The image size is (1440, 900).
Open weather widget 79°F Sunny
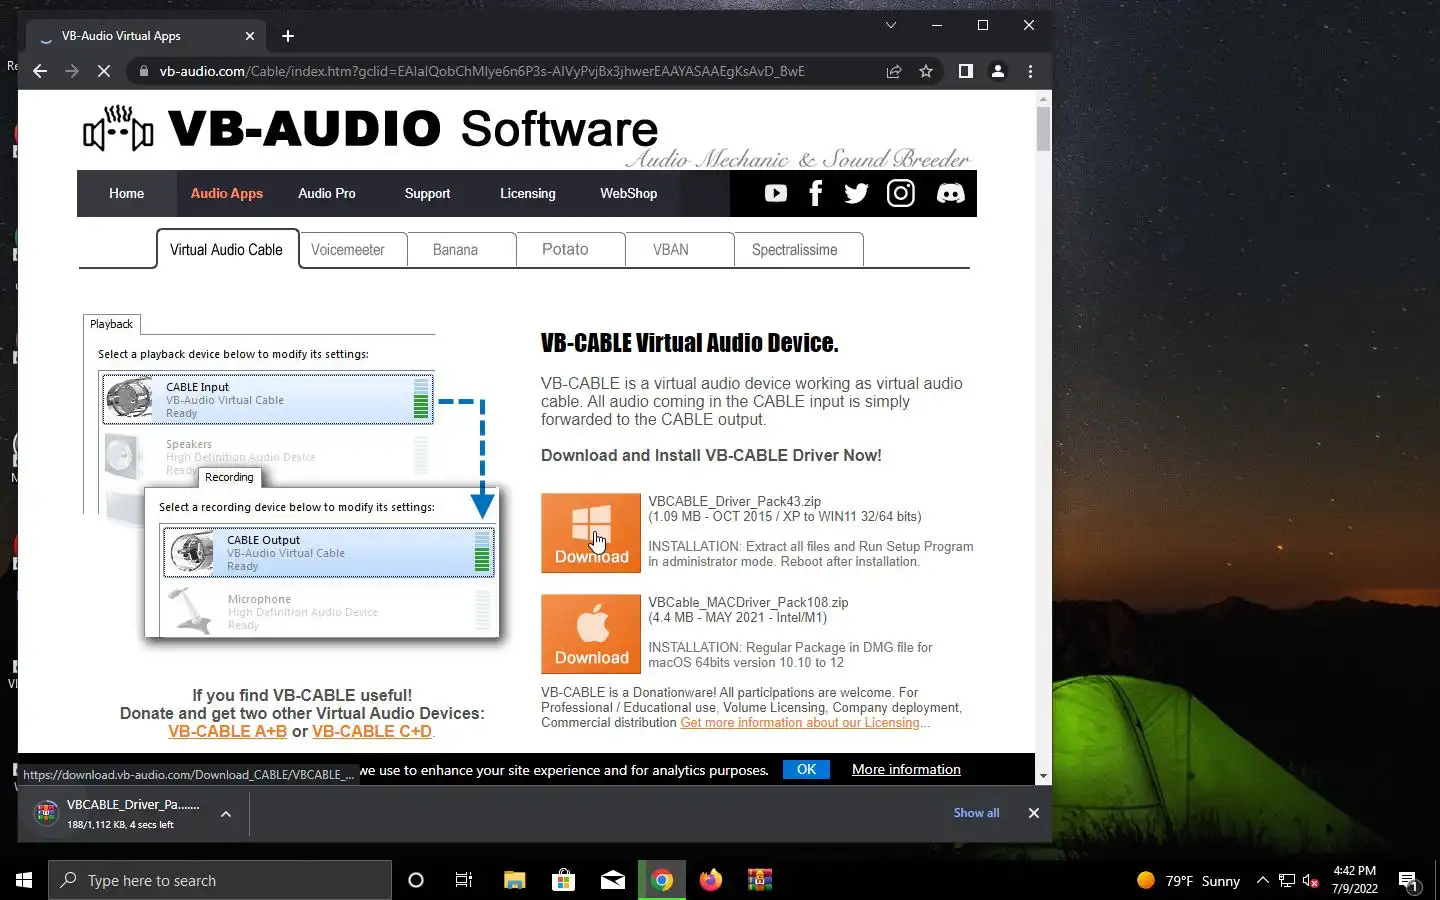point(1188,881)
